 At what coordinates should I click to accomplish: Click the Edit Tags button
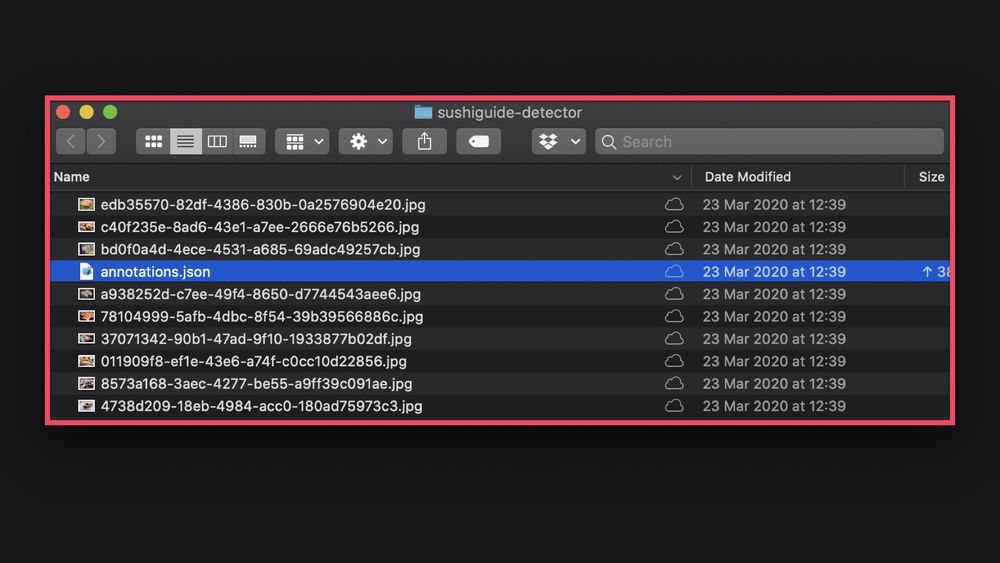[x=478, y=142]
